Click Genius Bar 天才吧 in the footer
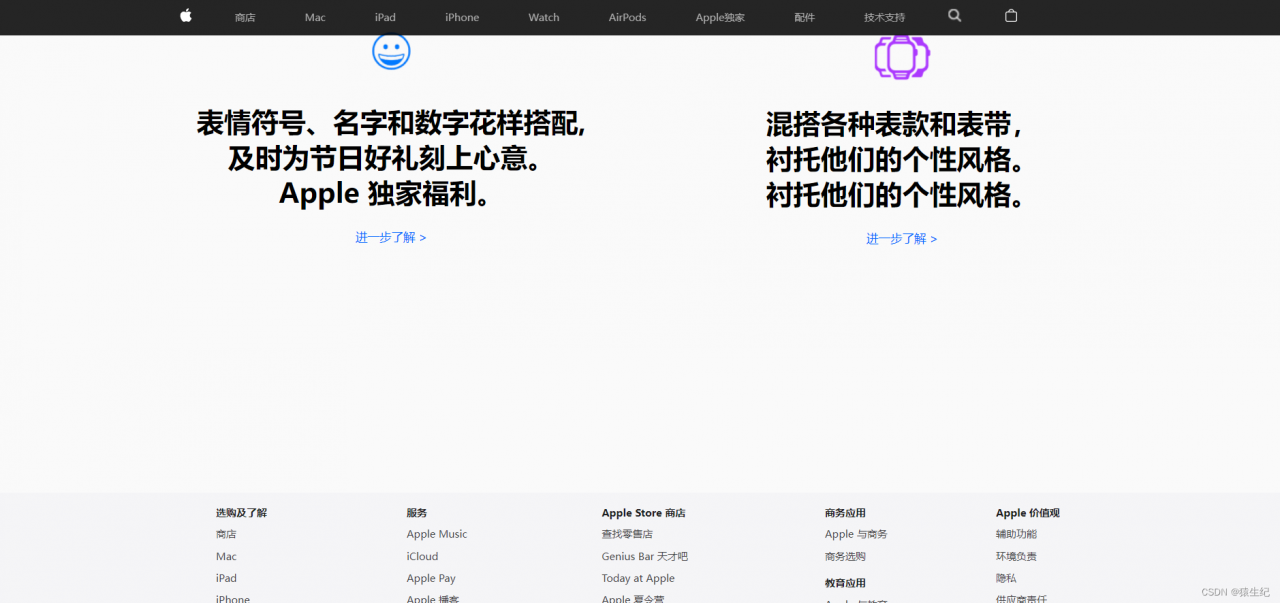This screenshot has width=1280, height=603. click(644, 556)
